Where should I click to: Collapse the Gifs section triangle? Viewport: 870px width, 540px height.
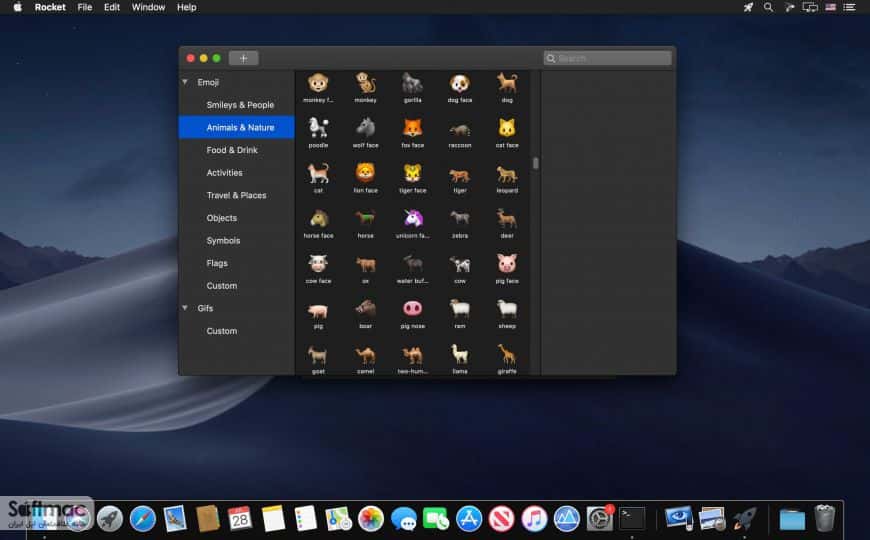tap(185, 308)
